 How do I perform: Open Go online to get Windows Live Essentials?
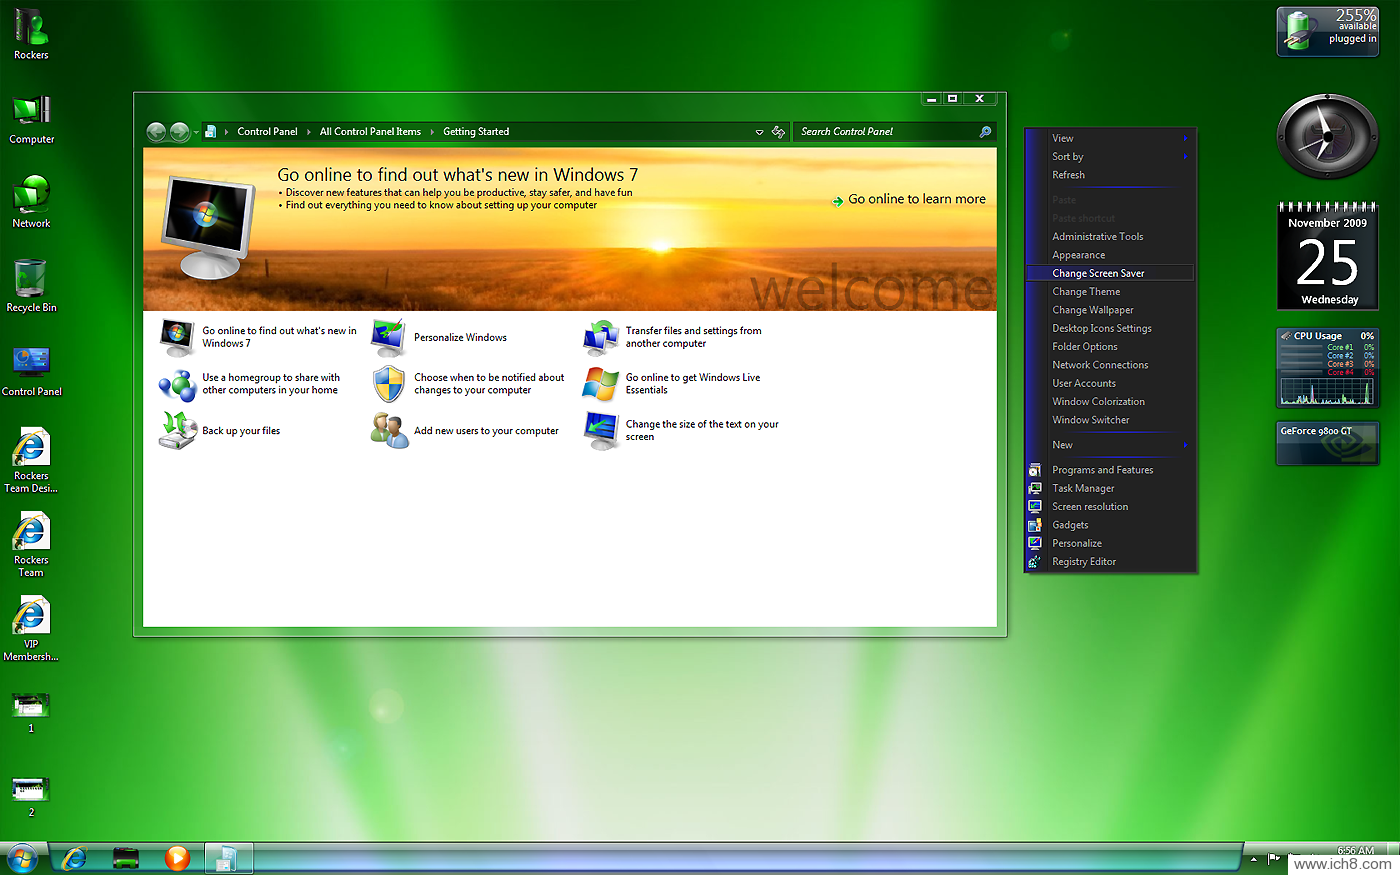coord(672,384)
